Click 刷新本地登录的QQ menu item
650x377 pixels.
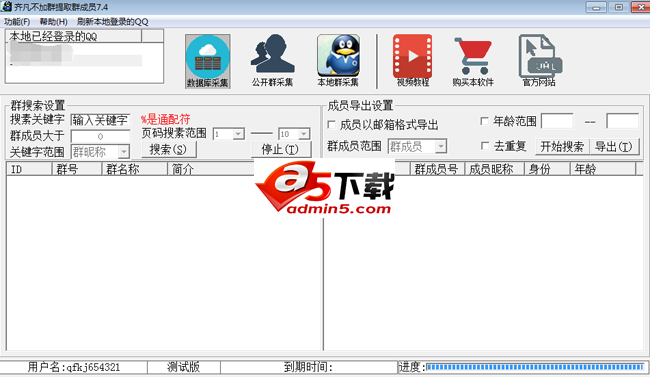click(112, 22)
